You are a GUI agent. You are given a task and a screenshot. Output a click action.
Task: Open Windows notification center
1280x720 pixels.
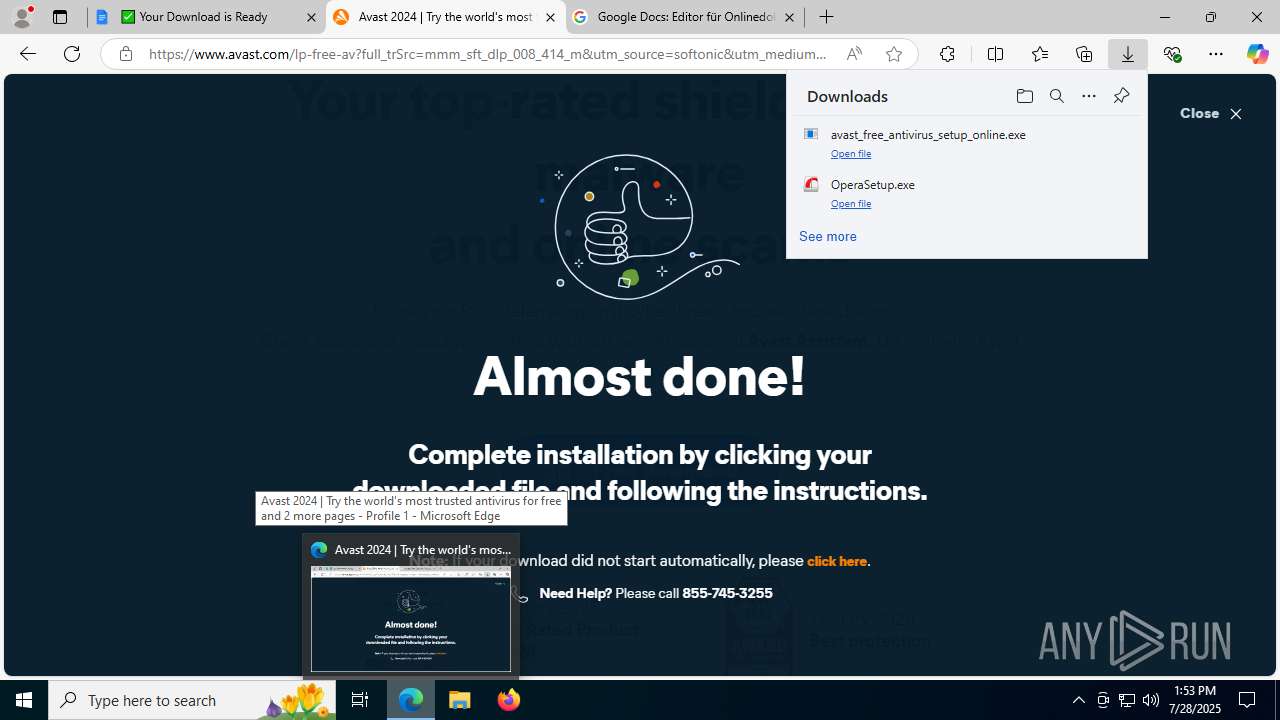[1248, 700]
